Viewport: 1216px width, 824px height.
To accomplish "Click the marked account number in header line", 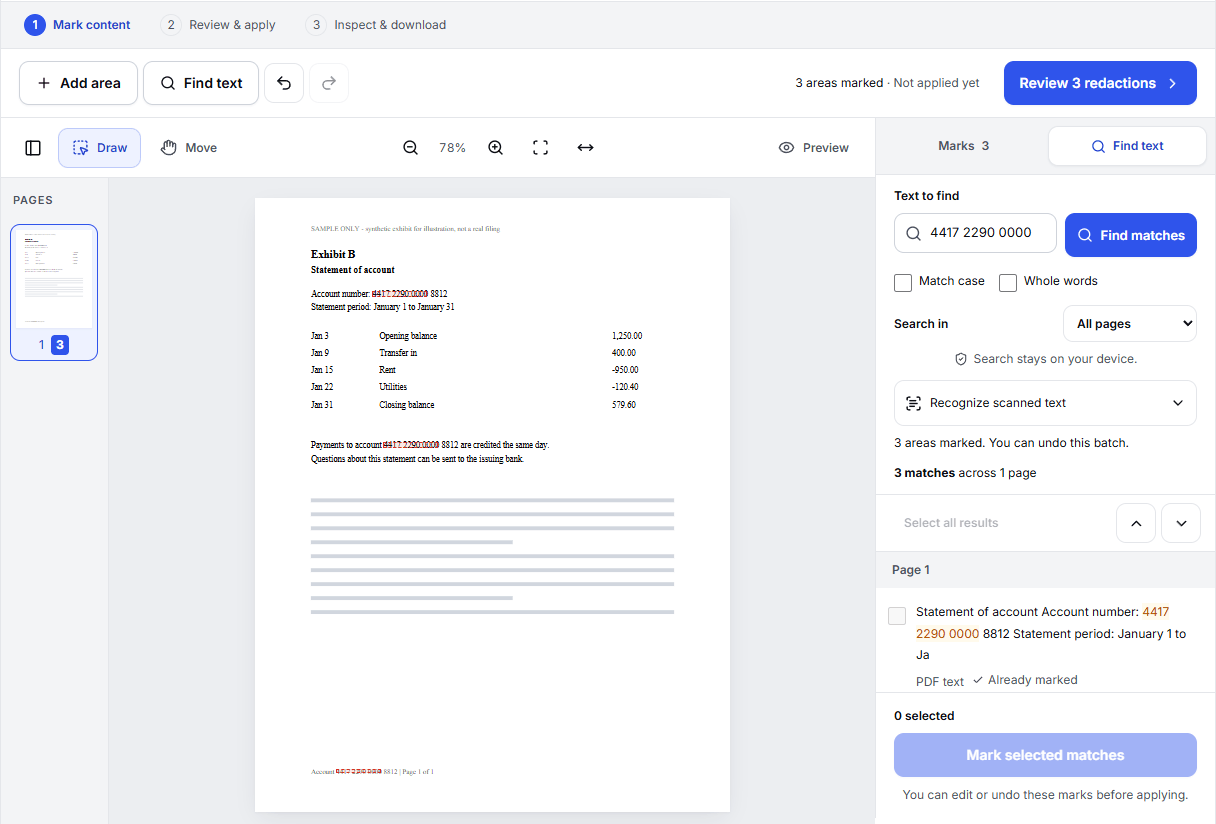I will point(400,294).
